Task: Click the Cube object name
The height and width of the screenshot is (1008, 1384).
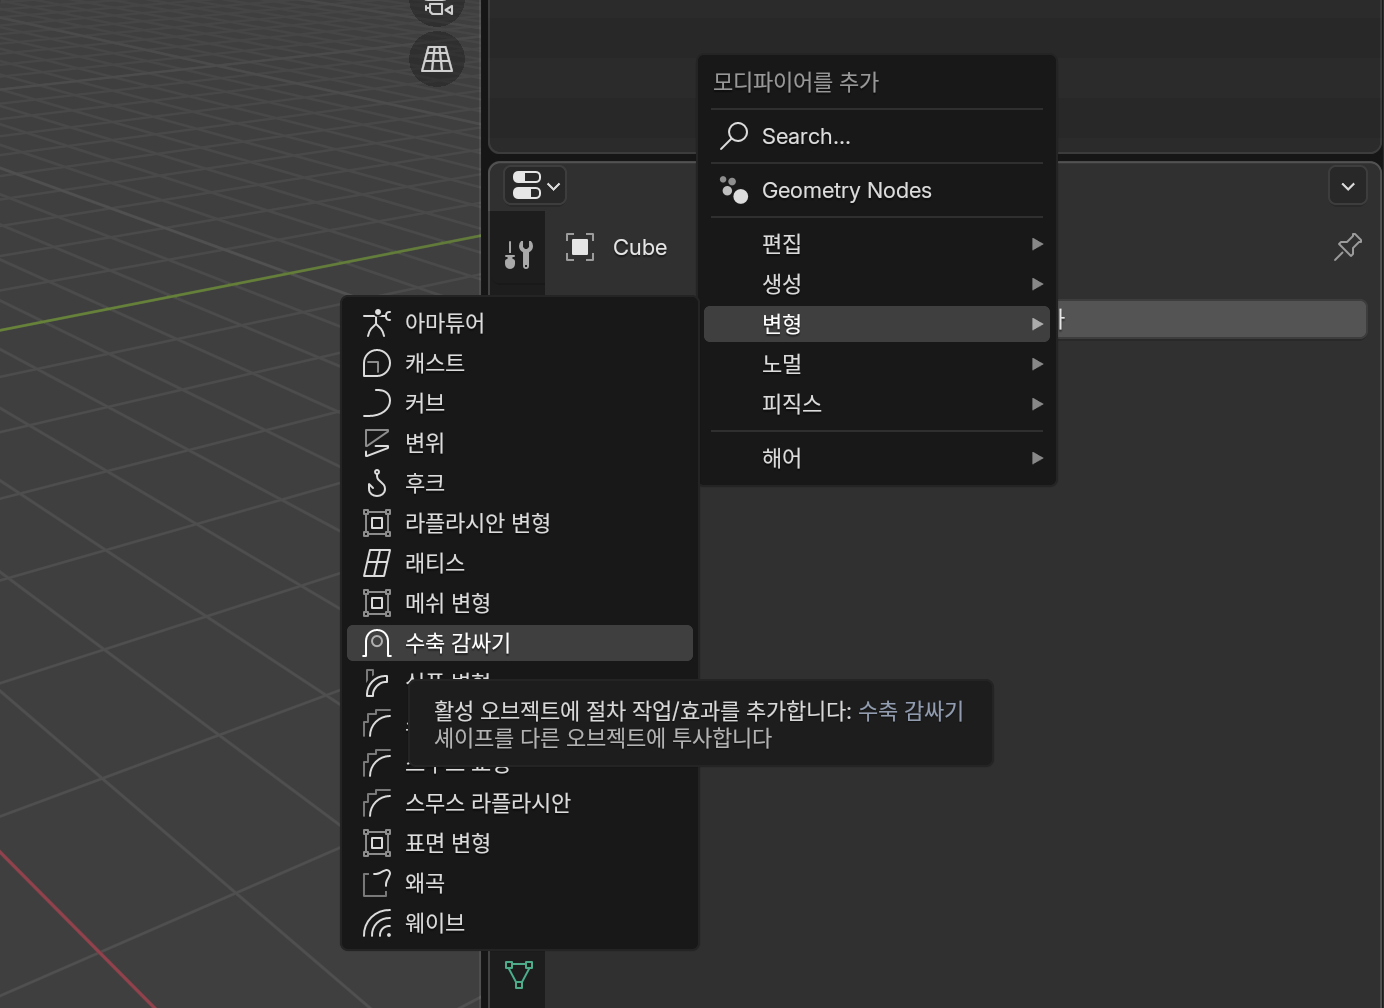Action: (640, 247)
